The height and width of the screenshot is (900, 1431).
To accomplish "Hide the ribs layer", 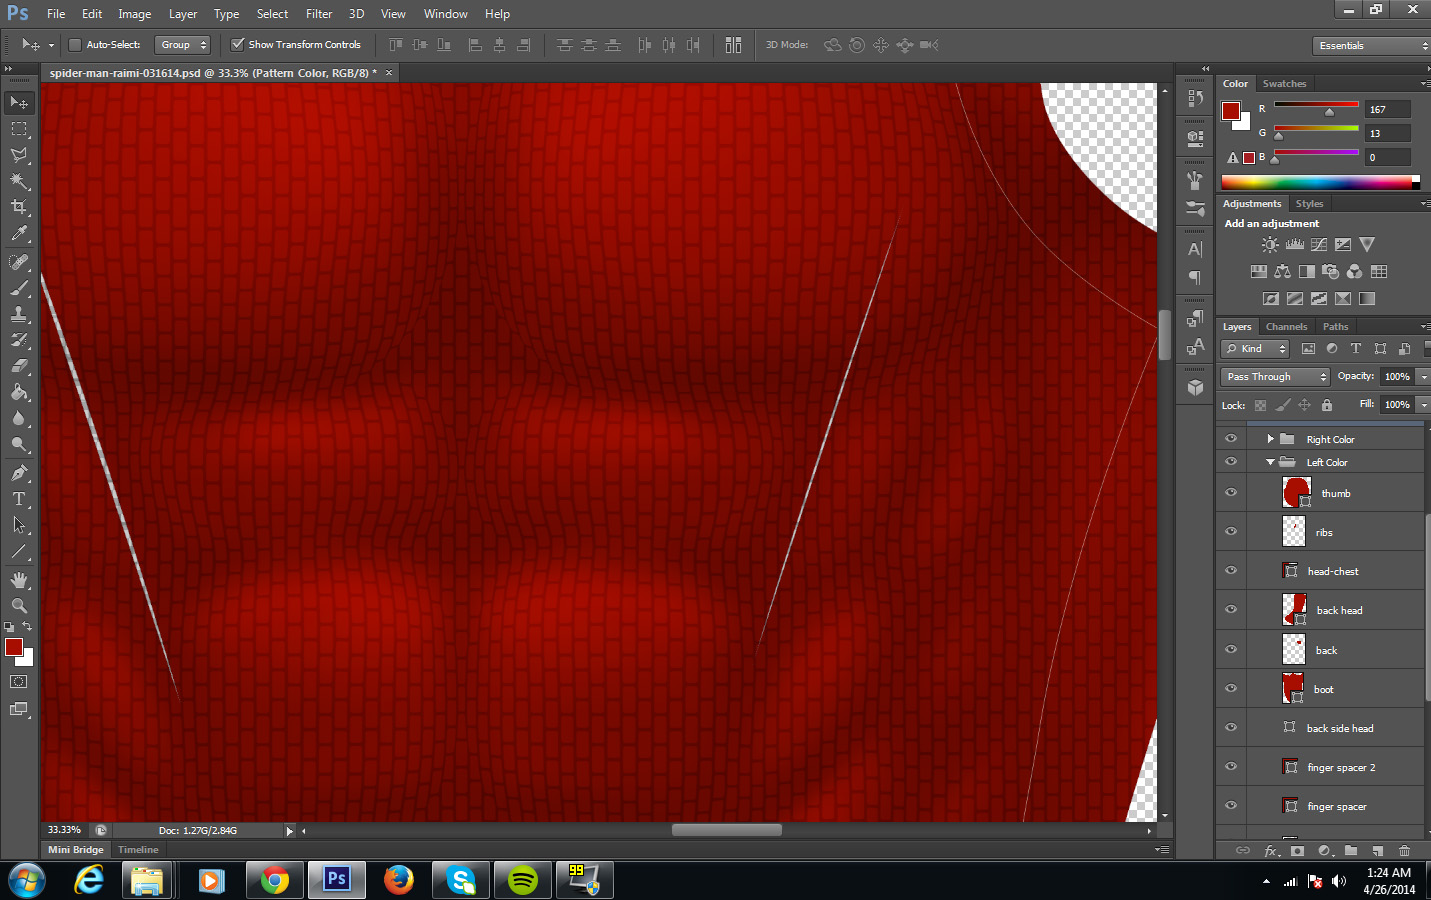I will [x=1231, y=532].
